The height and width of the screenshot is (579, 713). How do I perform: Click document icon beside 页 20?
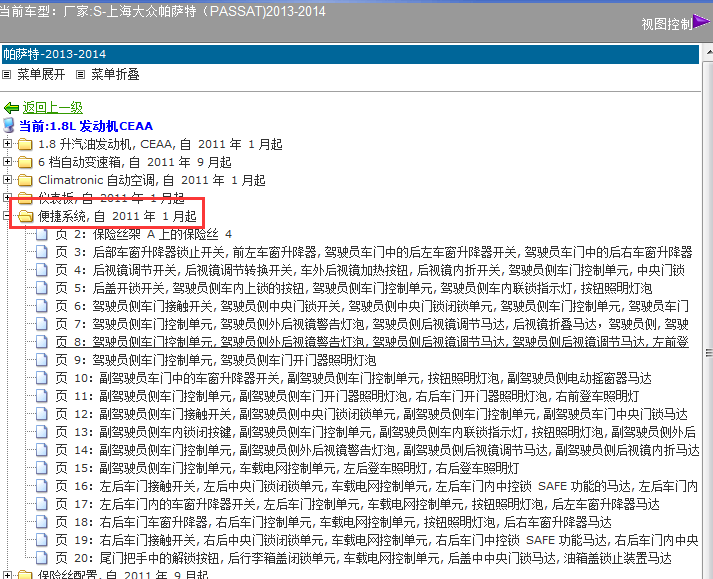(x=42, y=558)
